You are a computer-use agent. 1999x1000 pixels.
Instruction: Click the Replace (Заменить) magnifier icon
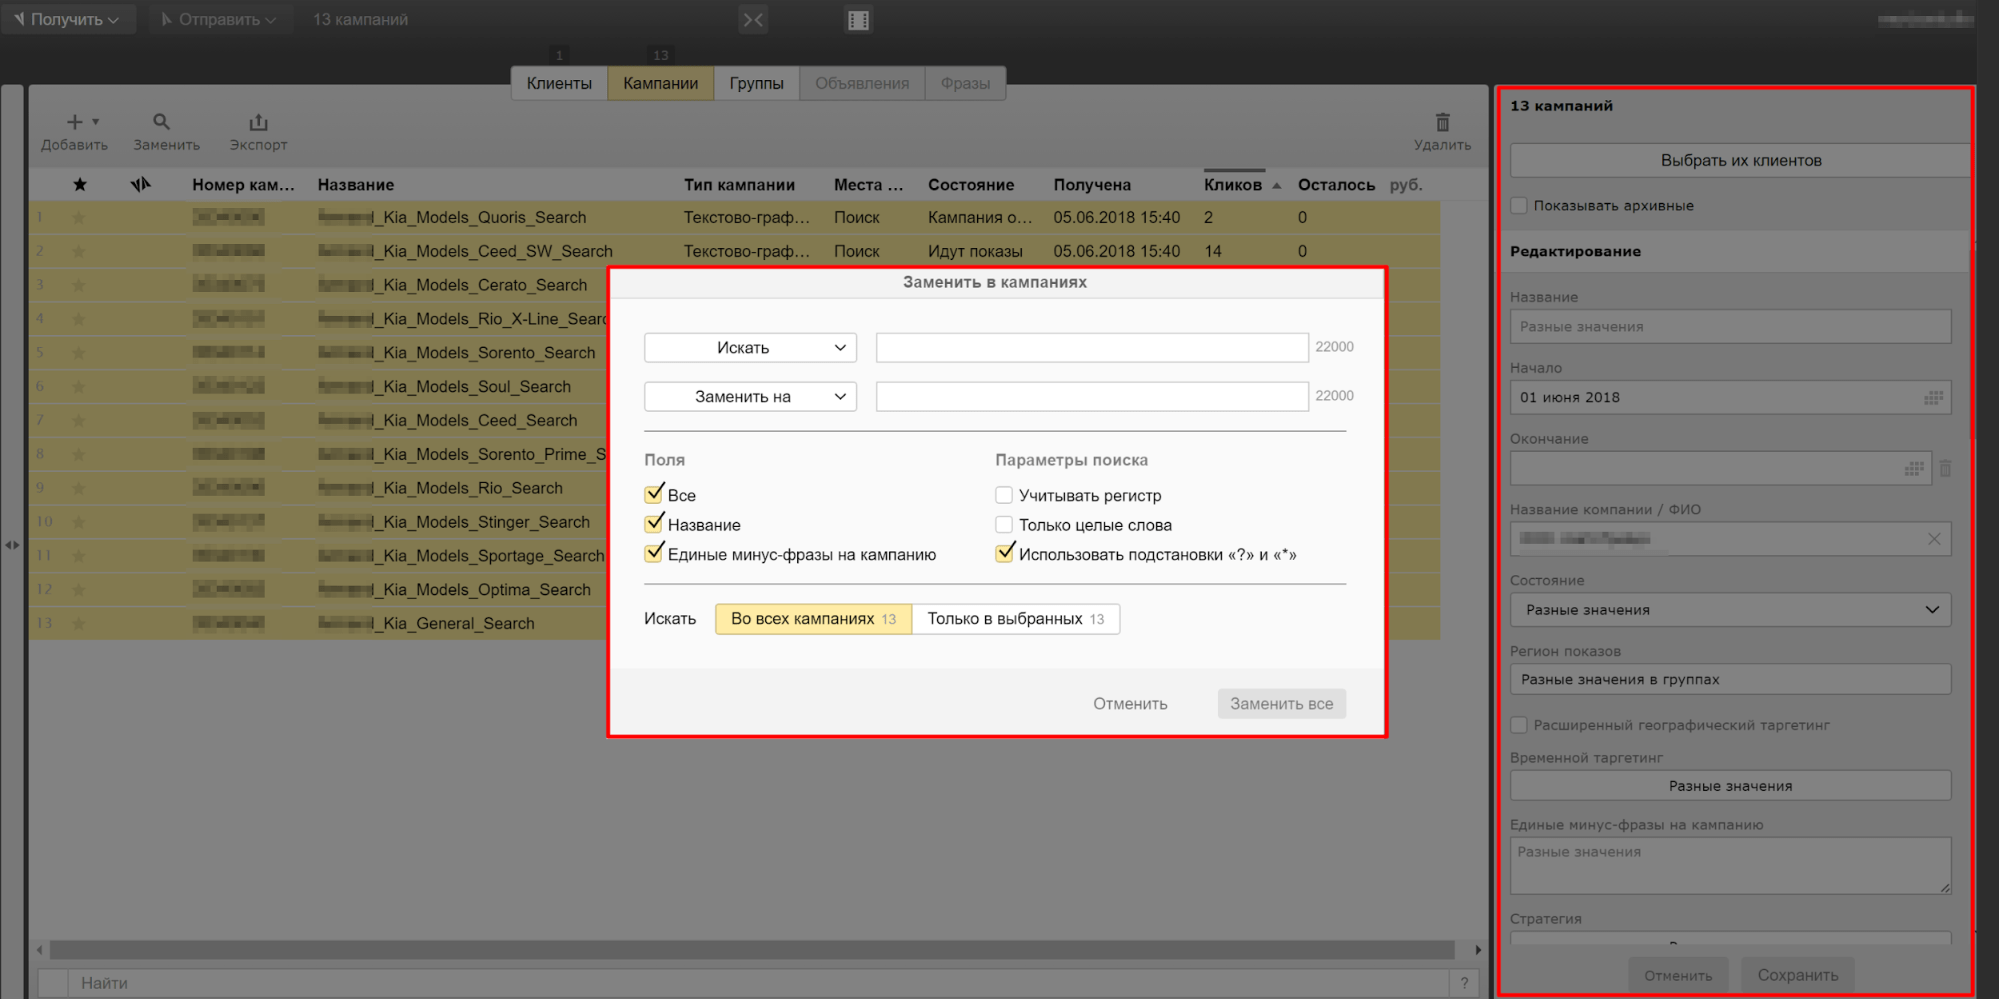[161, 122]
